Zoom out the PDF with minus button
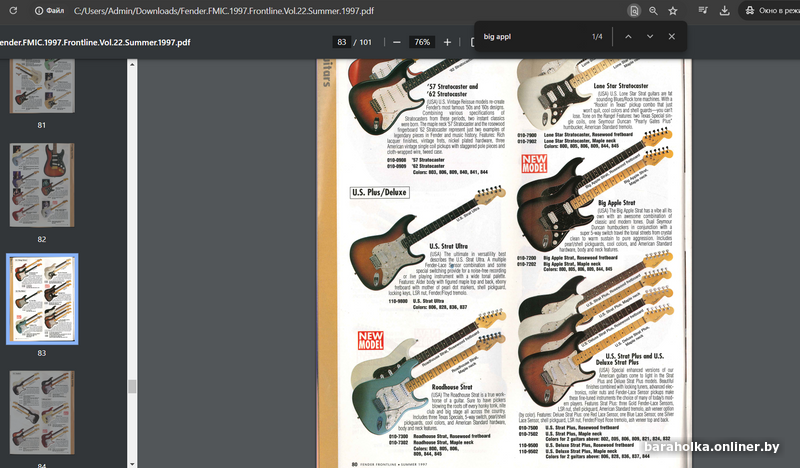This screenshot has width=800, height=468. click(397, 42)
